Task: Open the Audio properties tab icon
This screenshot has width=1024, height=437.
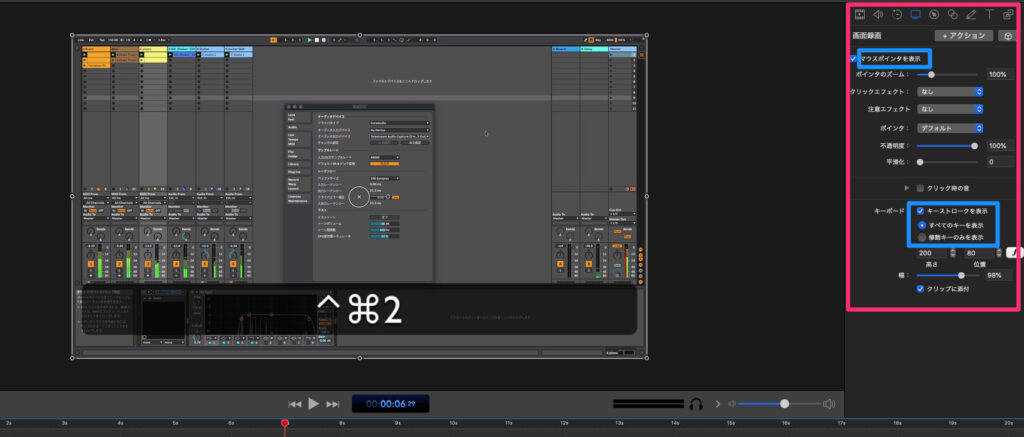Action: (x=877, y=14)
